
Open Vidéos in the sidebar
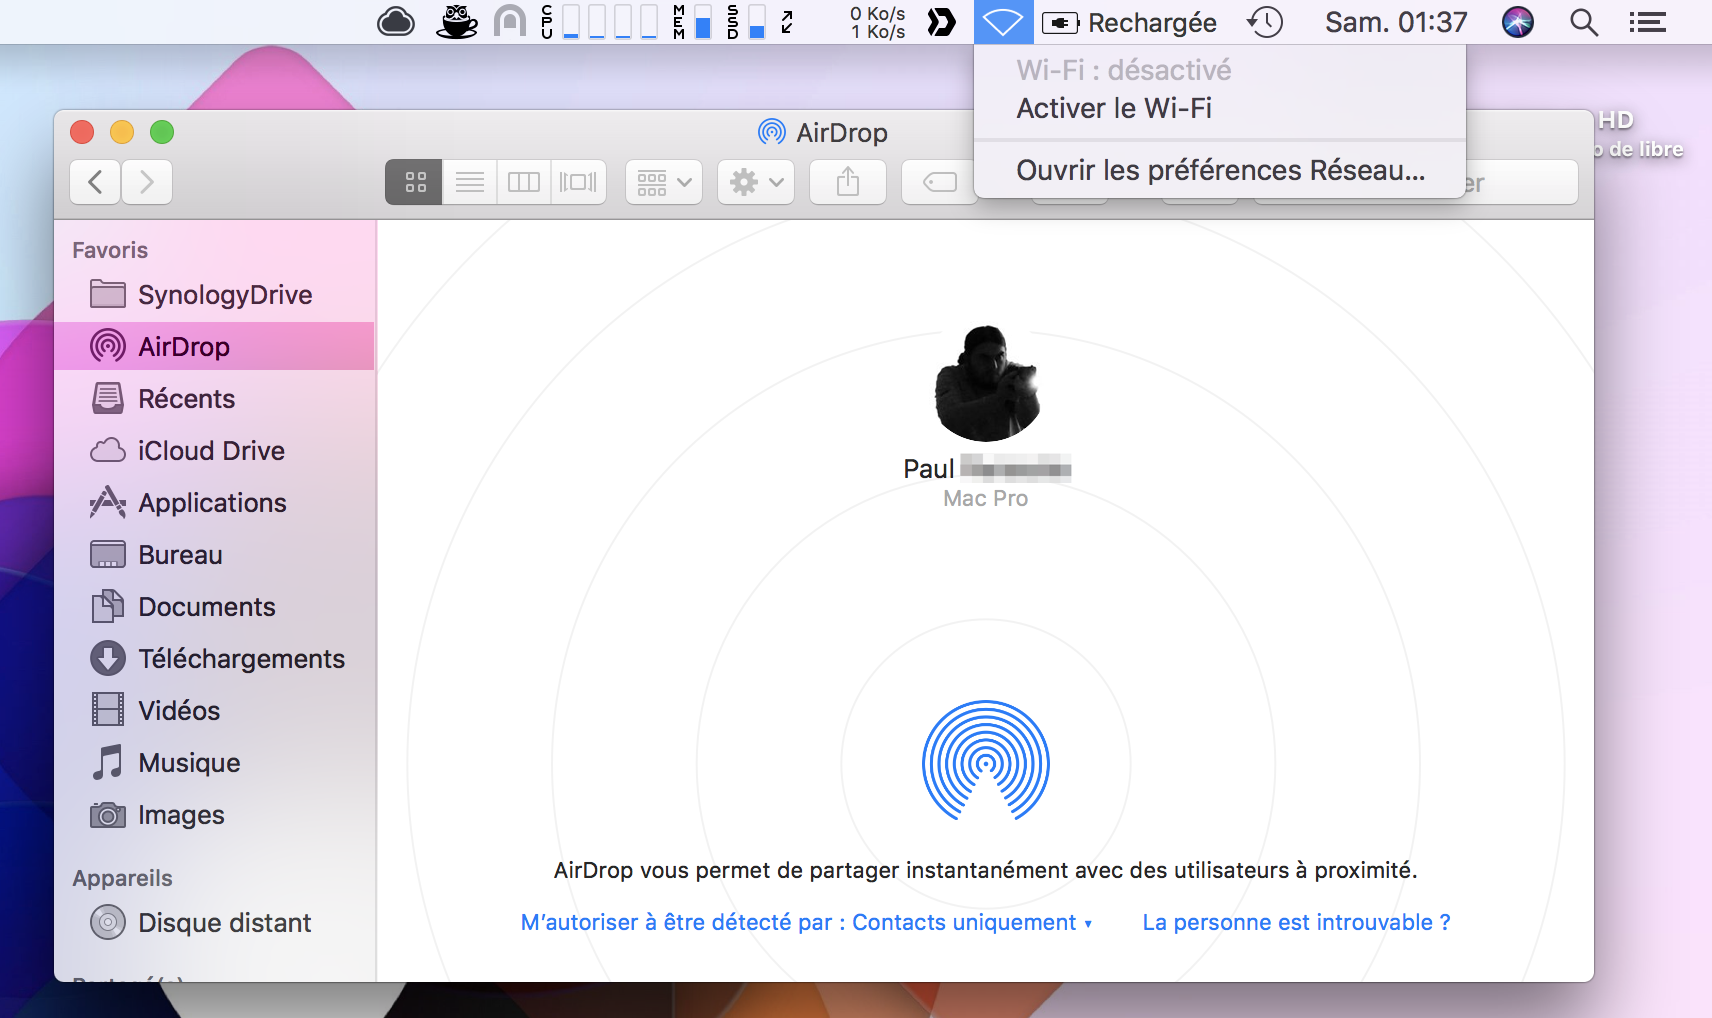tap(214, 711)
